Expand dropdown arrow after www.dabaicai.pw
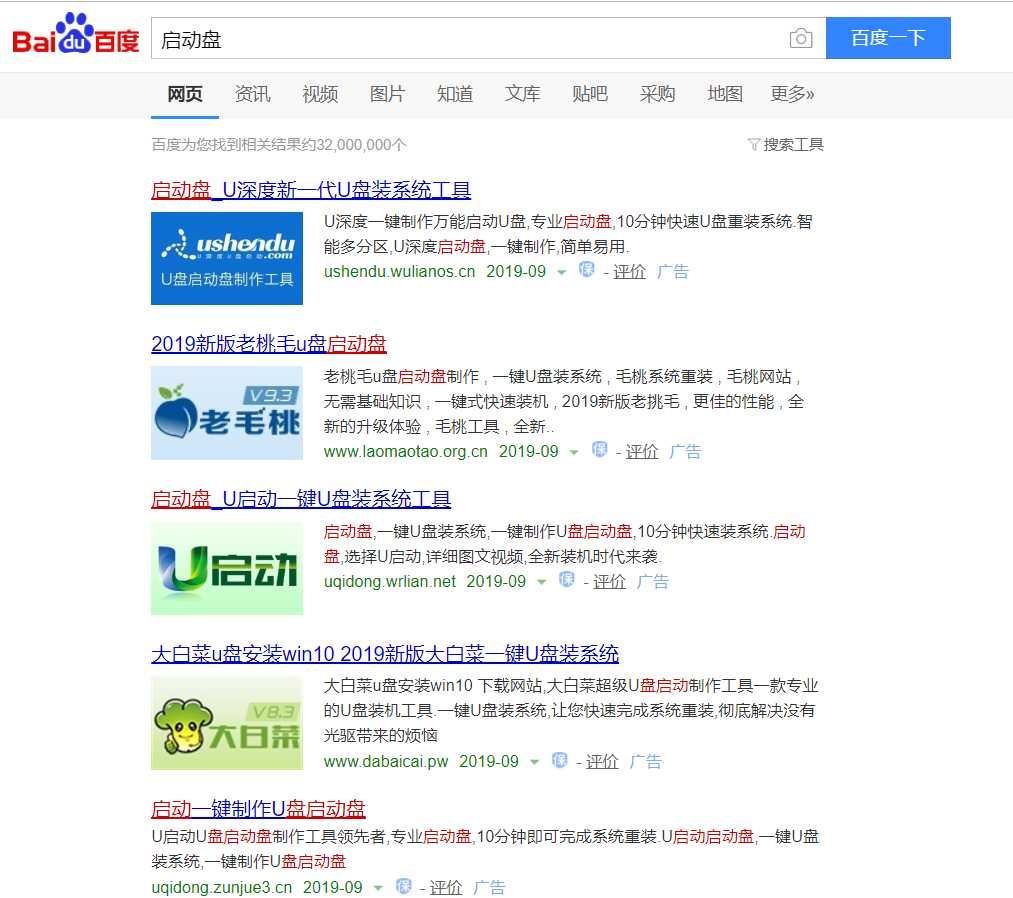This screenshot has height=898, width=1013. 534,762
